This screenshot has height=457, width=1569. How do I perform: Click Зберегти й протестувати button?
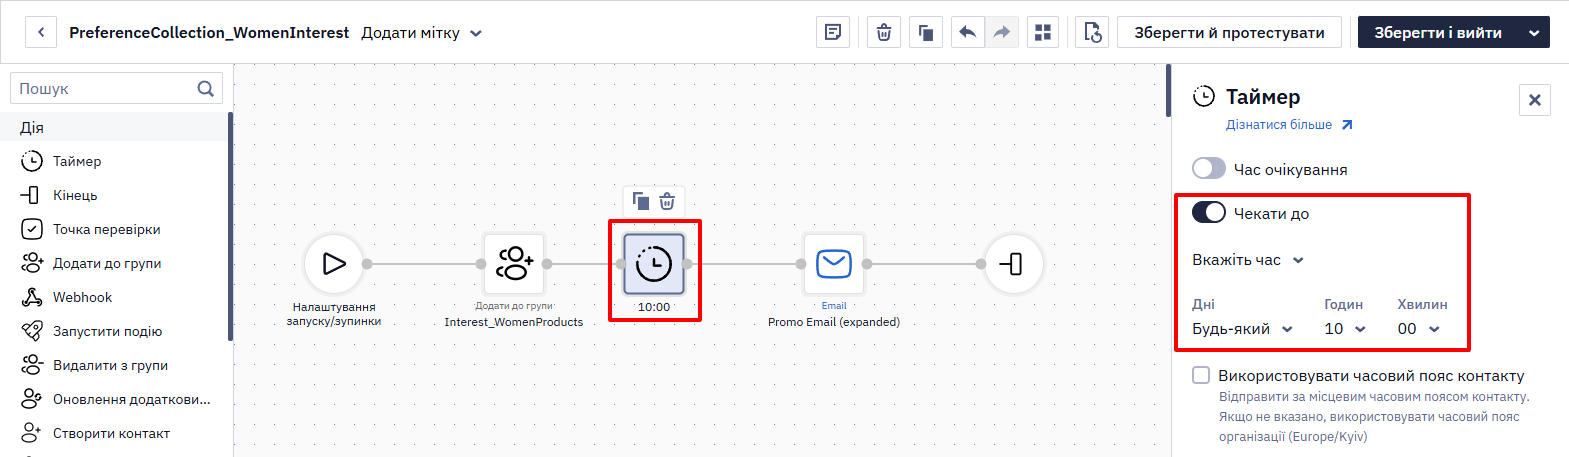[x=1229, y=33]
